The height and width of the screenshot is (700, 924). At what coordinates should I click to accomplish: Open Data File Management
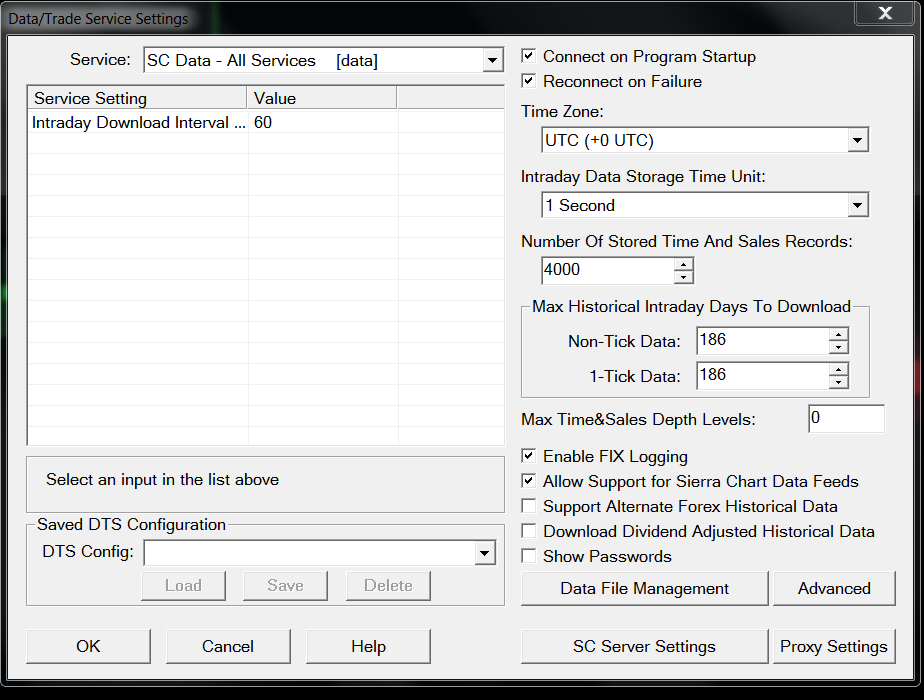click(645, 588)
